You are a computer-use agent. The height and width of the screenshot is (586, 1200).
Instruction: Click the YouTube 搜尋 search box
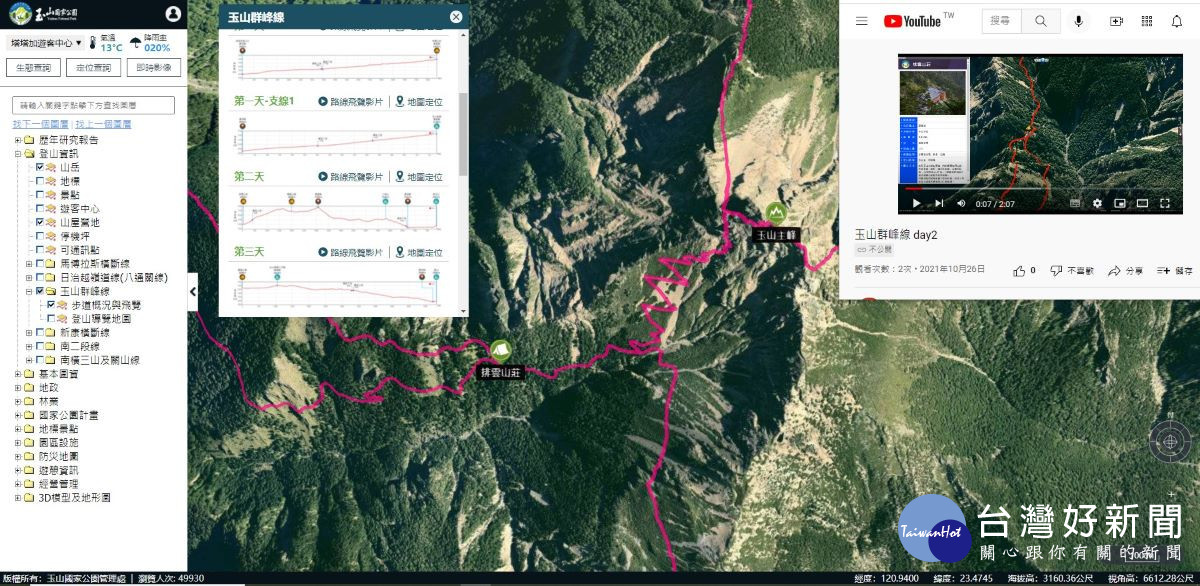pos(1003,21)
